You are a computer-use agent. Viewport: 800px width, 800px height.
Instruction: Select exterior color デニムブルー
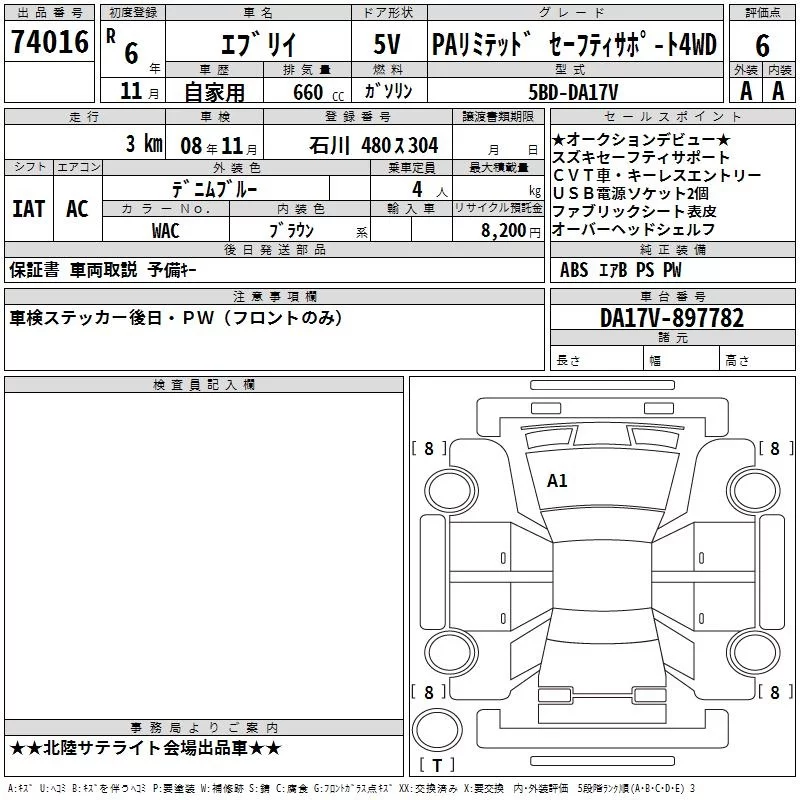pos(215,189)
